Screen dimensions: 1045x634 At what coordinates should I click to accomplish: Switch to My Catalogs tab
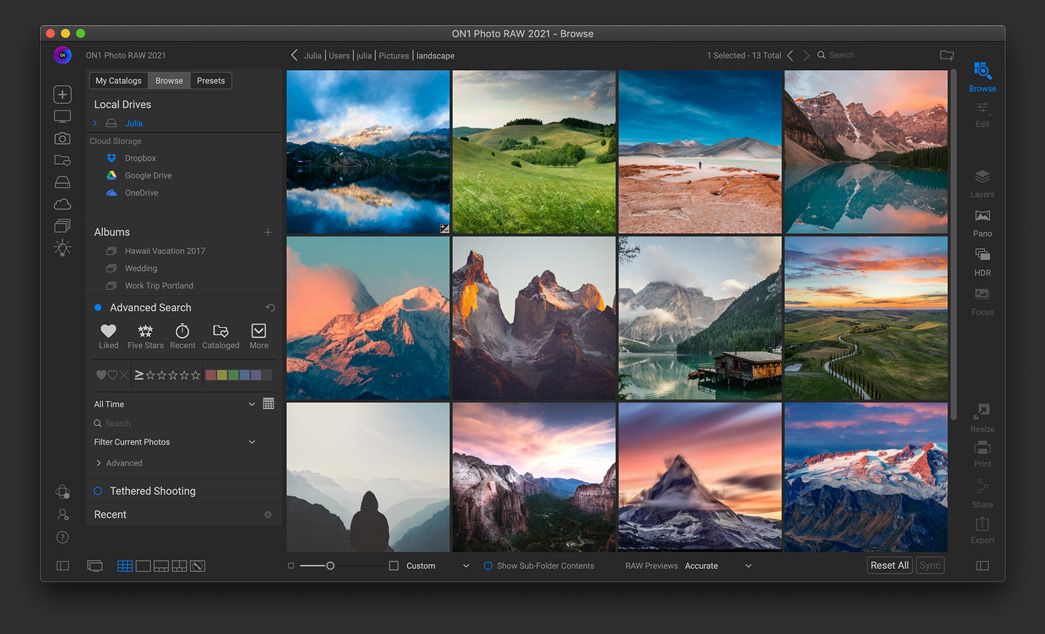(x=119, y=81)
